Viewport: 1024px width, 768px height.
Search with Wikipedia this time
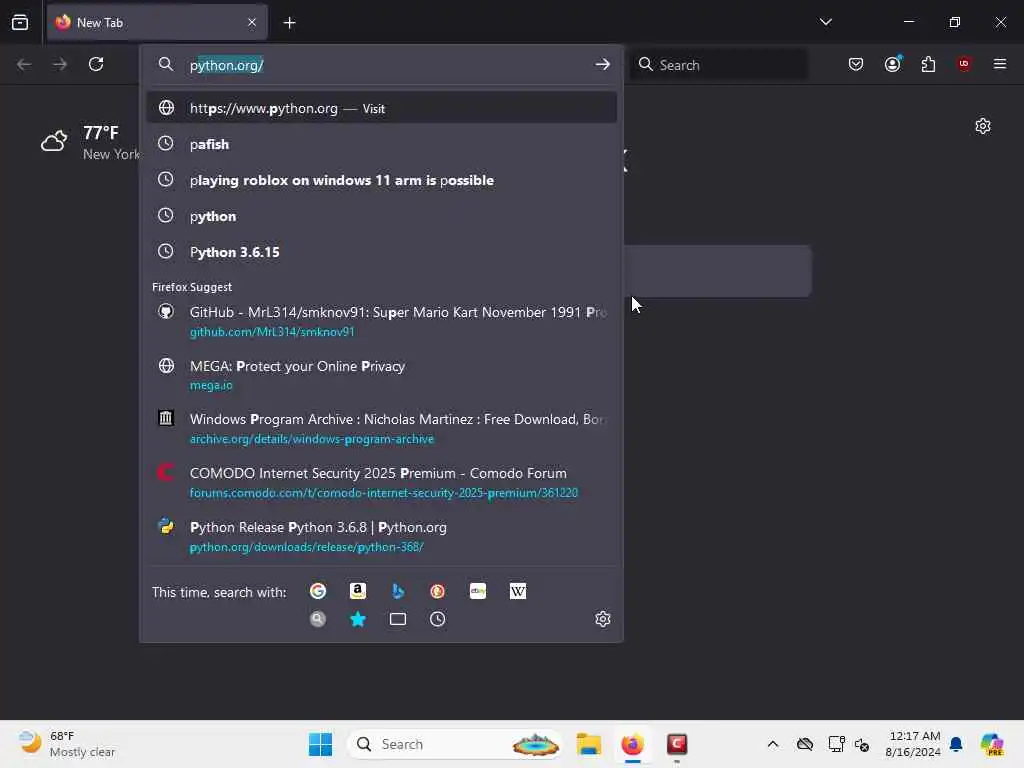click(518, 591)
